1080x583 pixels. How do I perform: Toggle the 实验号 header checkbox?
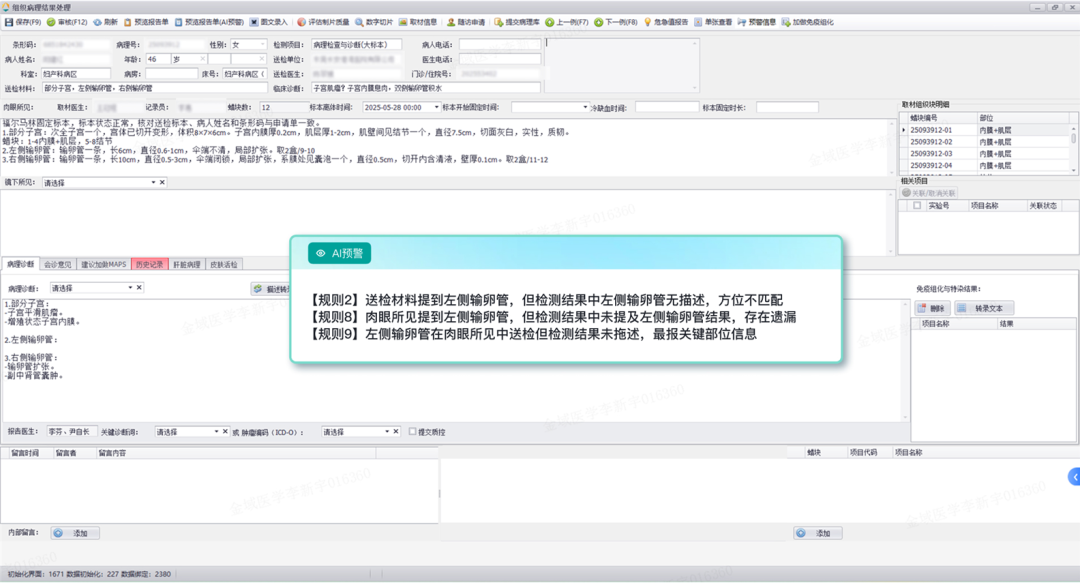pos(917,205)
